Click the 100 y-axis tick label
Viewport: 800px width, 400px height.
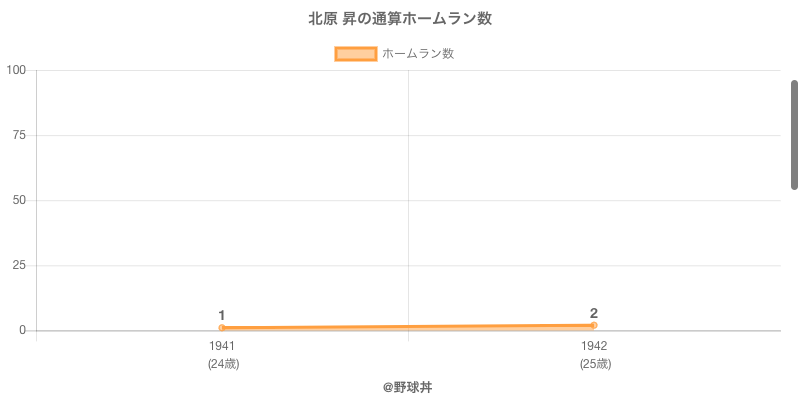tap(16, 70)
